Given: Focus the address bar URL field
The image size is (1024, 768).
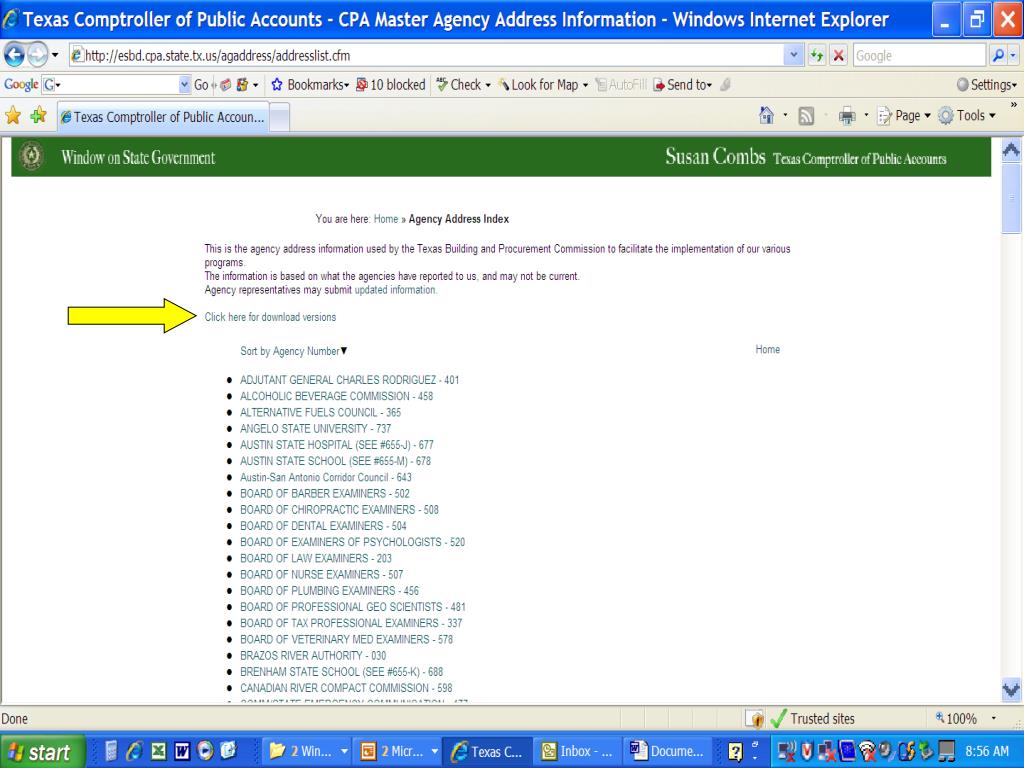Looking at the screenshot, I should tap(426, 56).
